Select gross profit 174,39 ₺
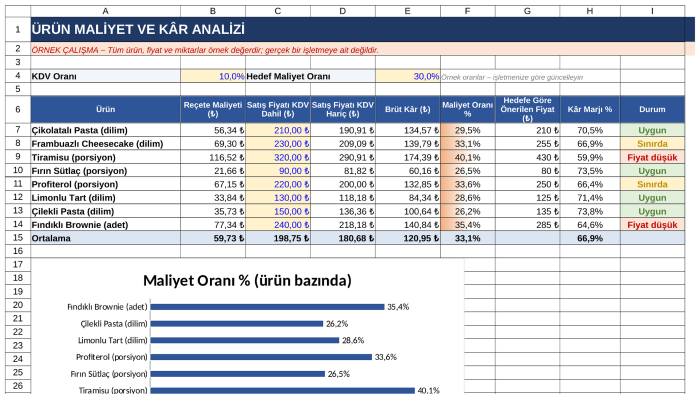The width and height of the screenshot is (700, 394). click(x=408, y=157)
